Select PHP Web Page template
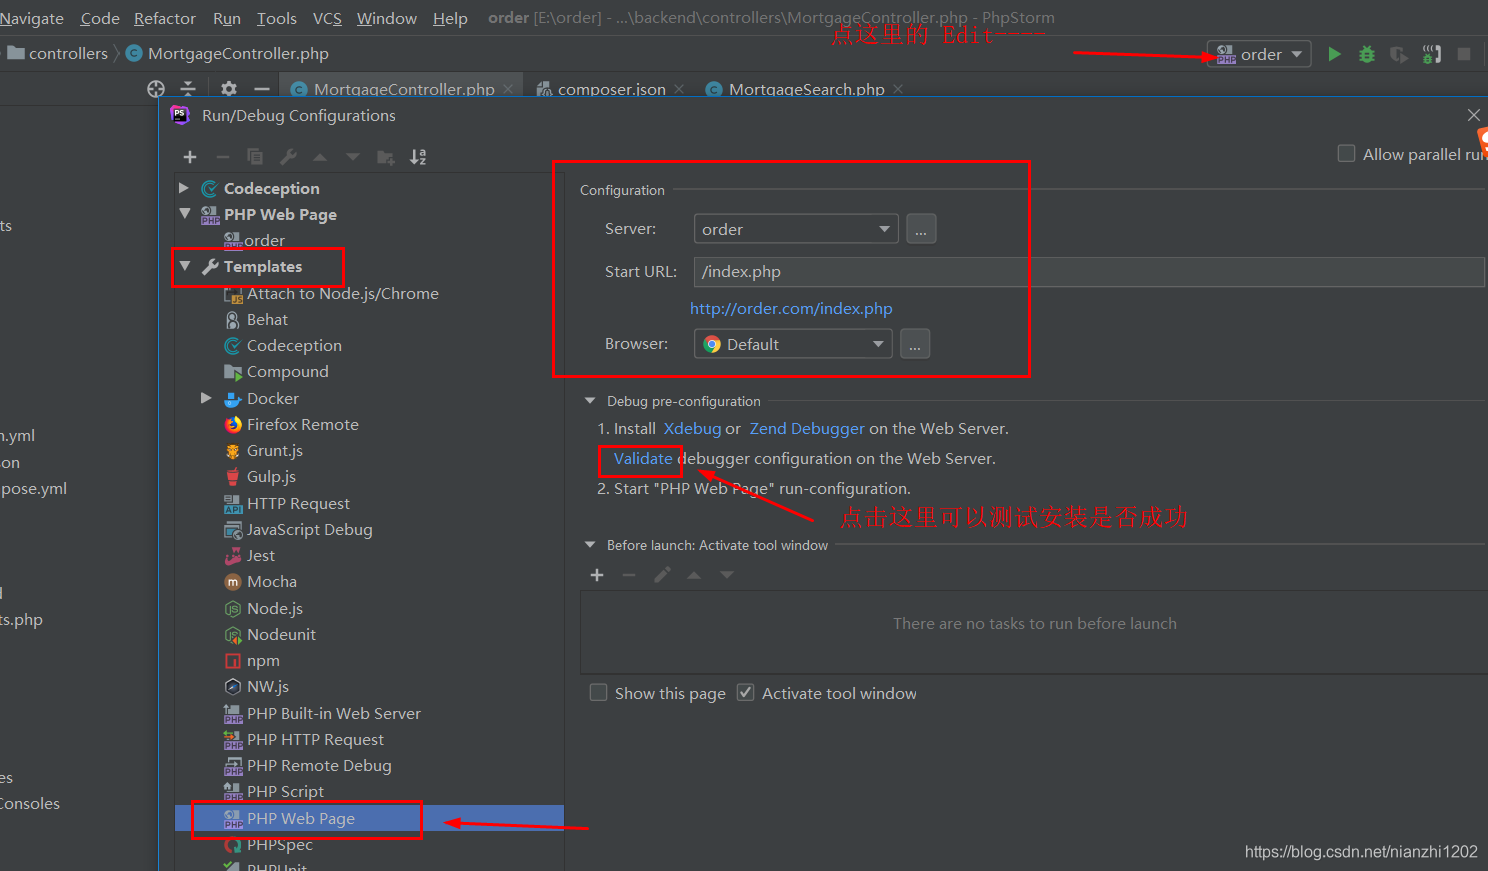The height and width of the screenshot is (871, 1488). [300, 818]
